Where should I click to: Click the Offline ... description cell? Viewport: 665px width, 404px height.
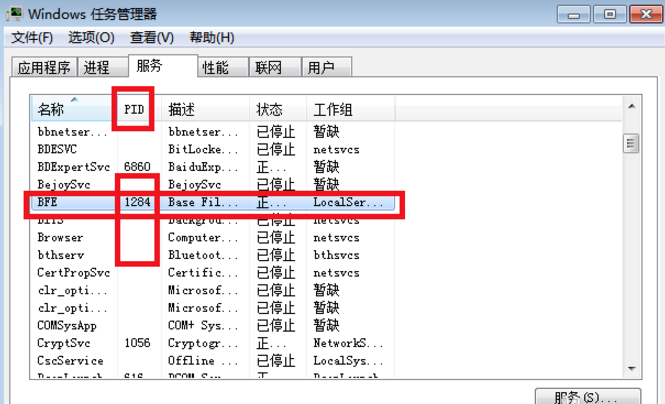[x=203, y=361]
